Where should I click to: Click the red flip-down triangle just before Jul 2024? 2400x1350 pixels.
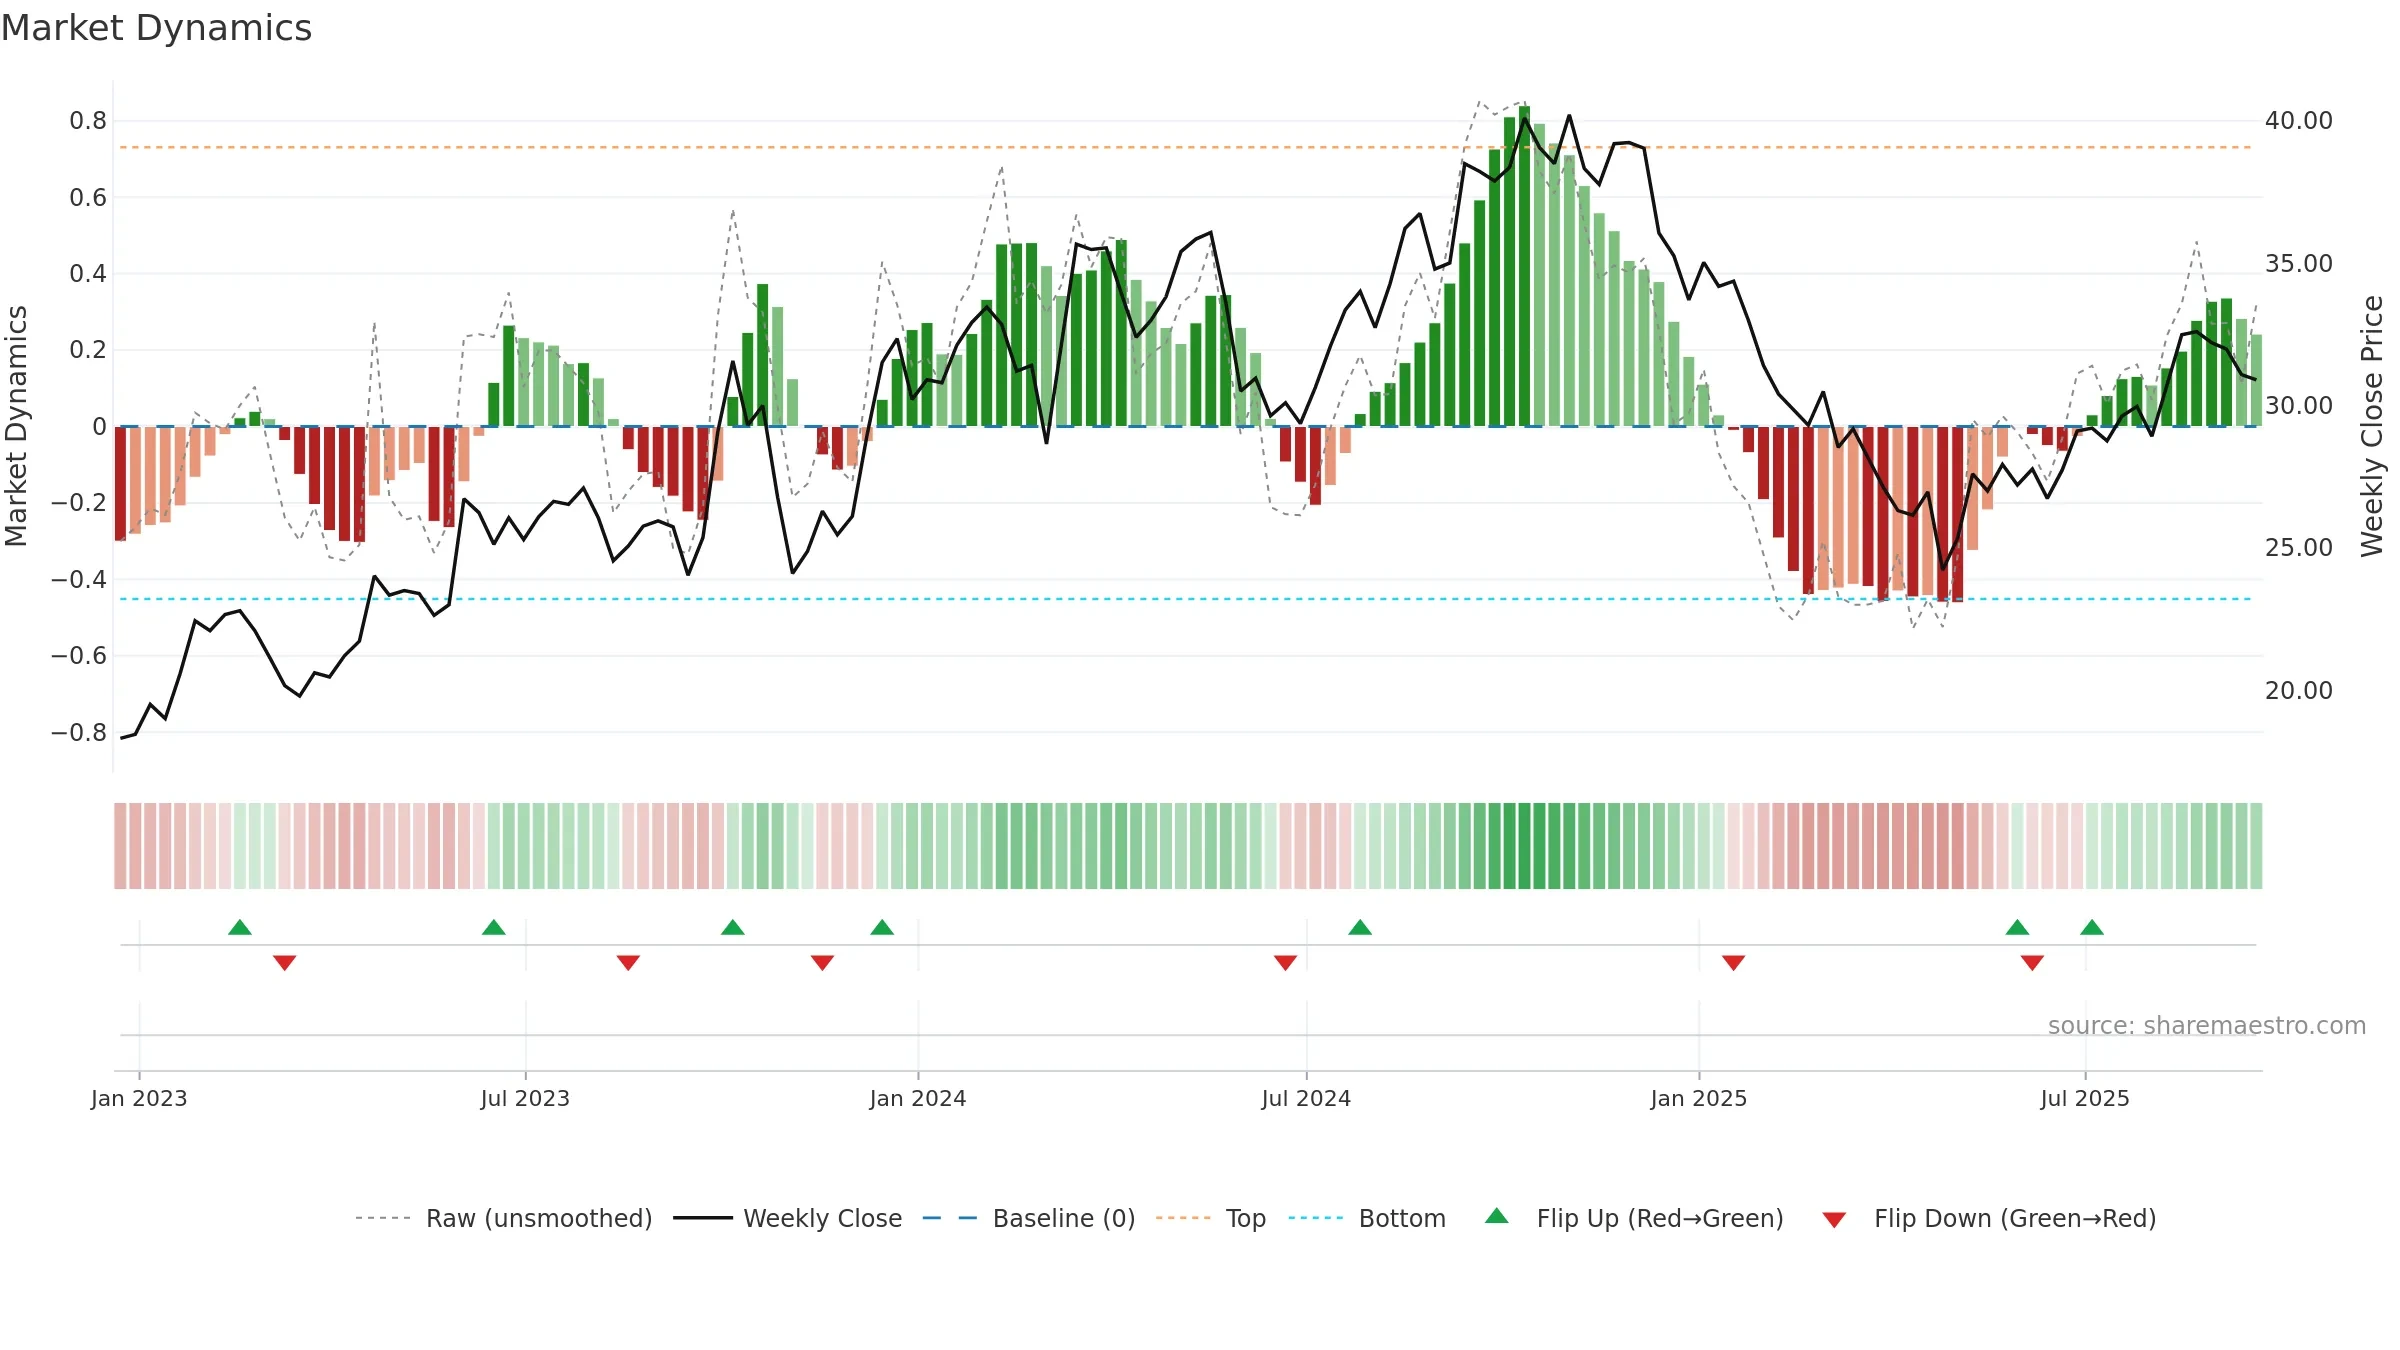1286,963
